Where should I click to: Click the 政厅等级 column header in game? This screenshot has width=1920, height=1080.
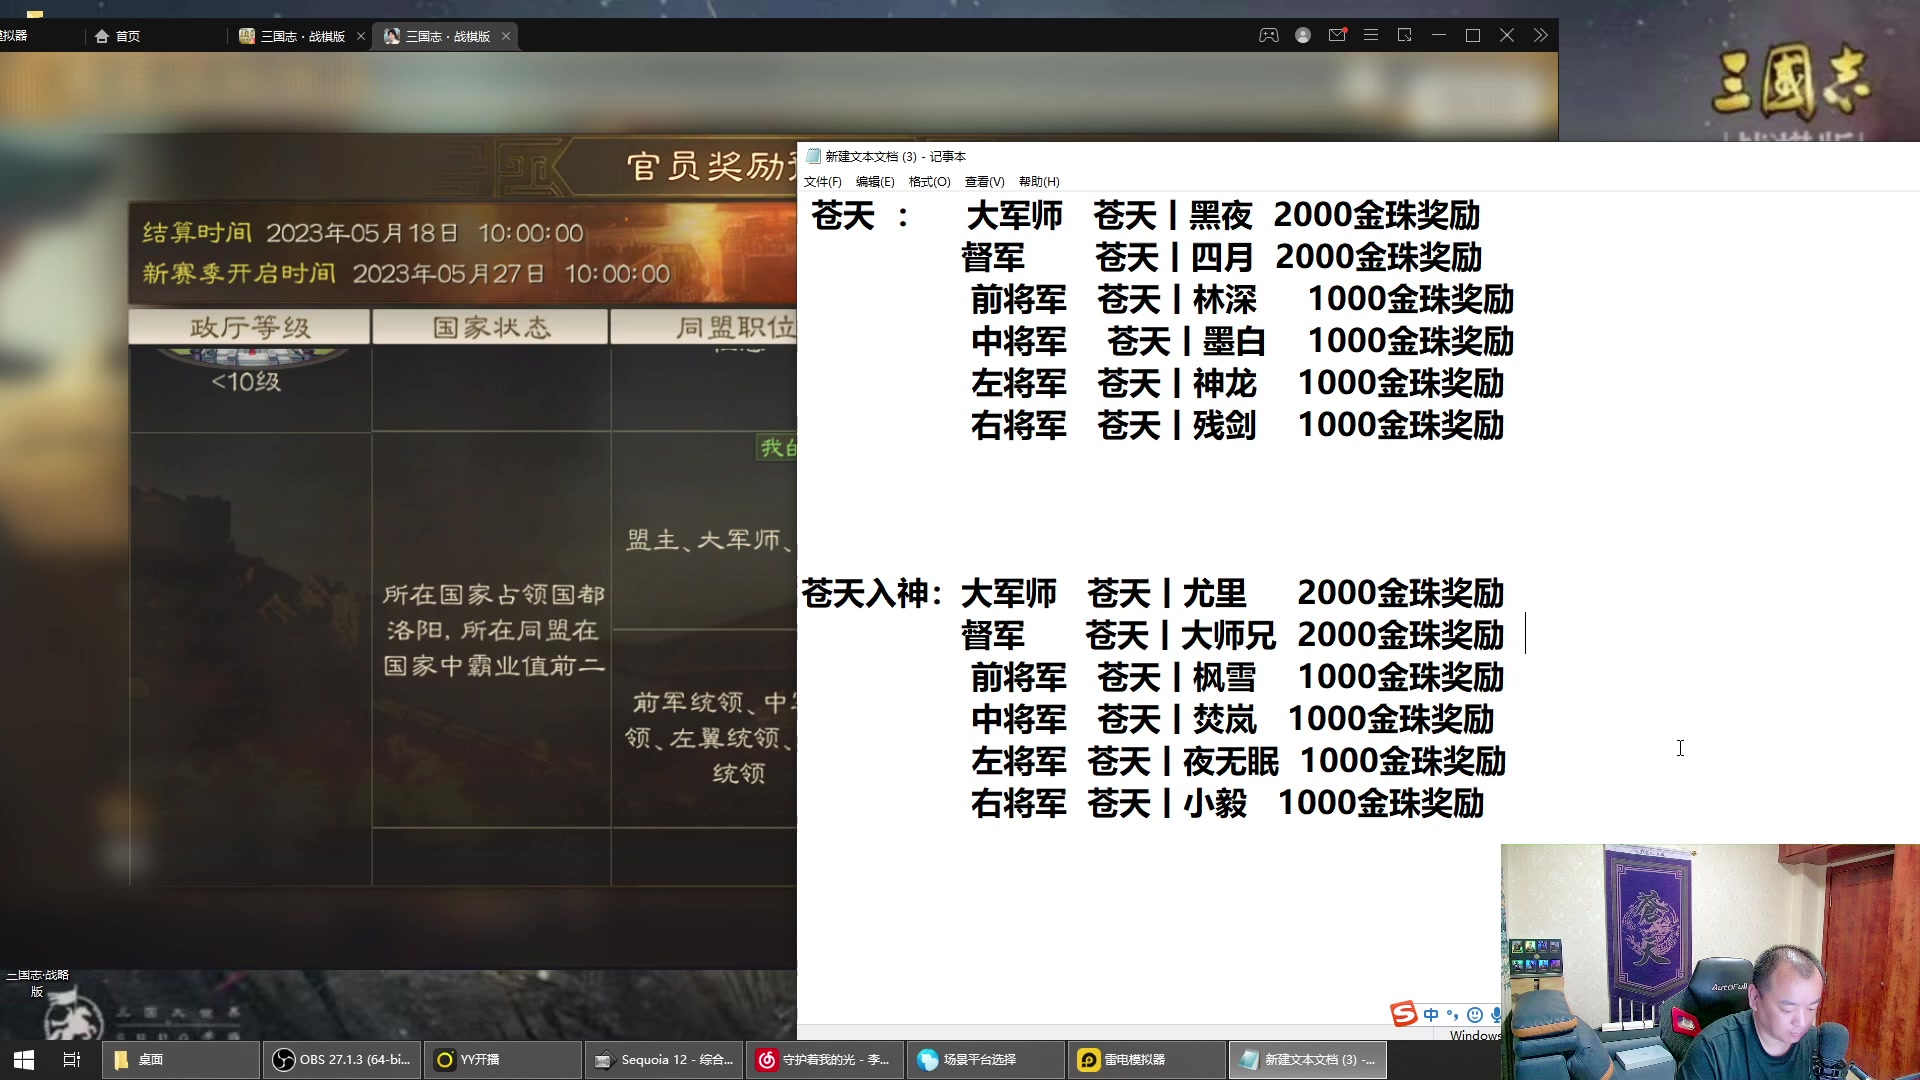(x=250, y=327)
